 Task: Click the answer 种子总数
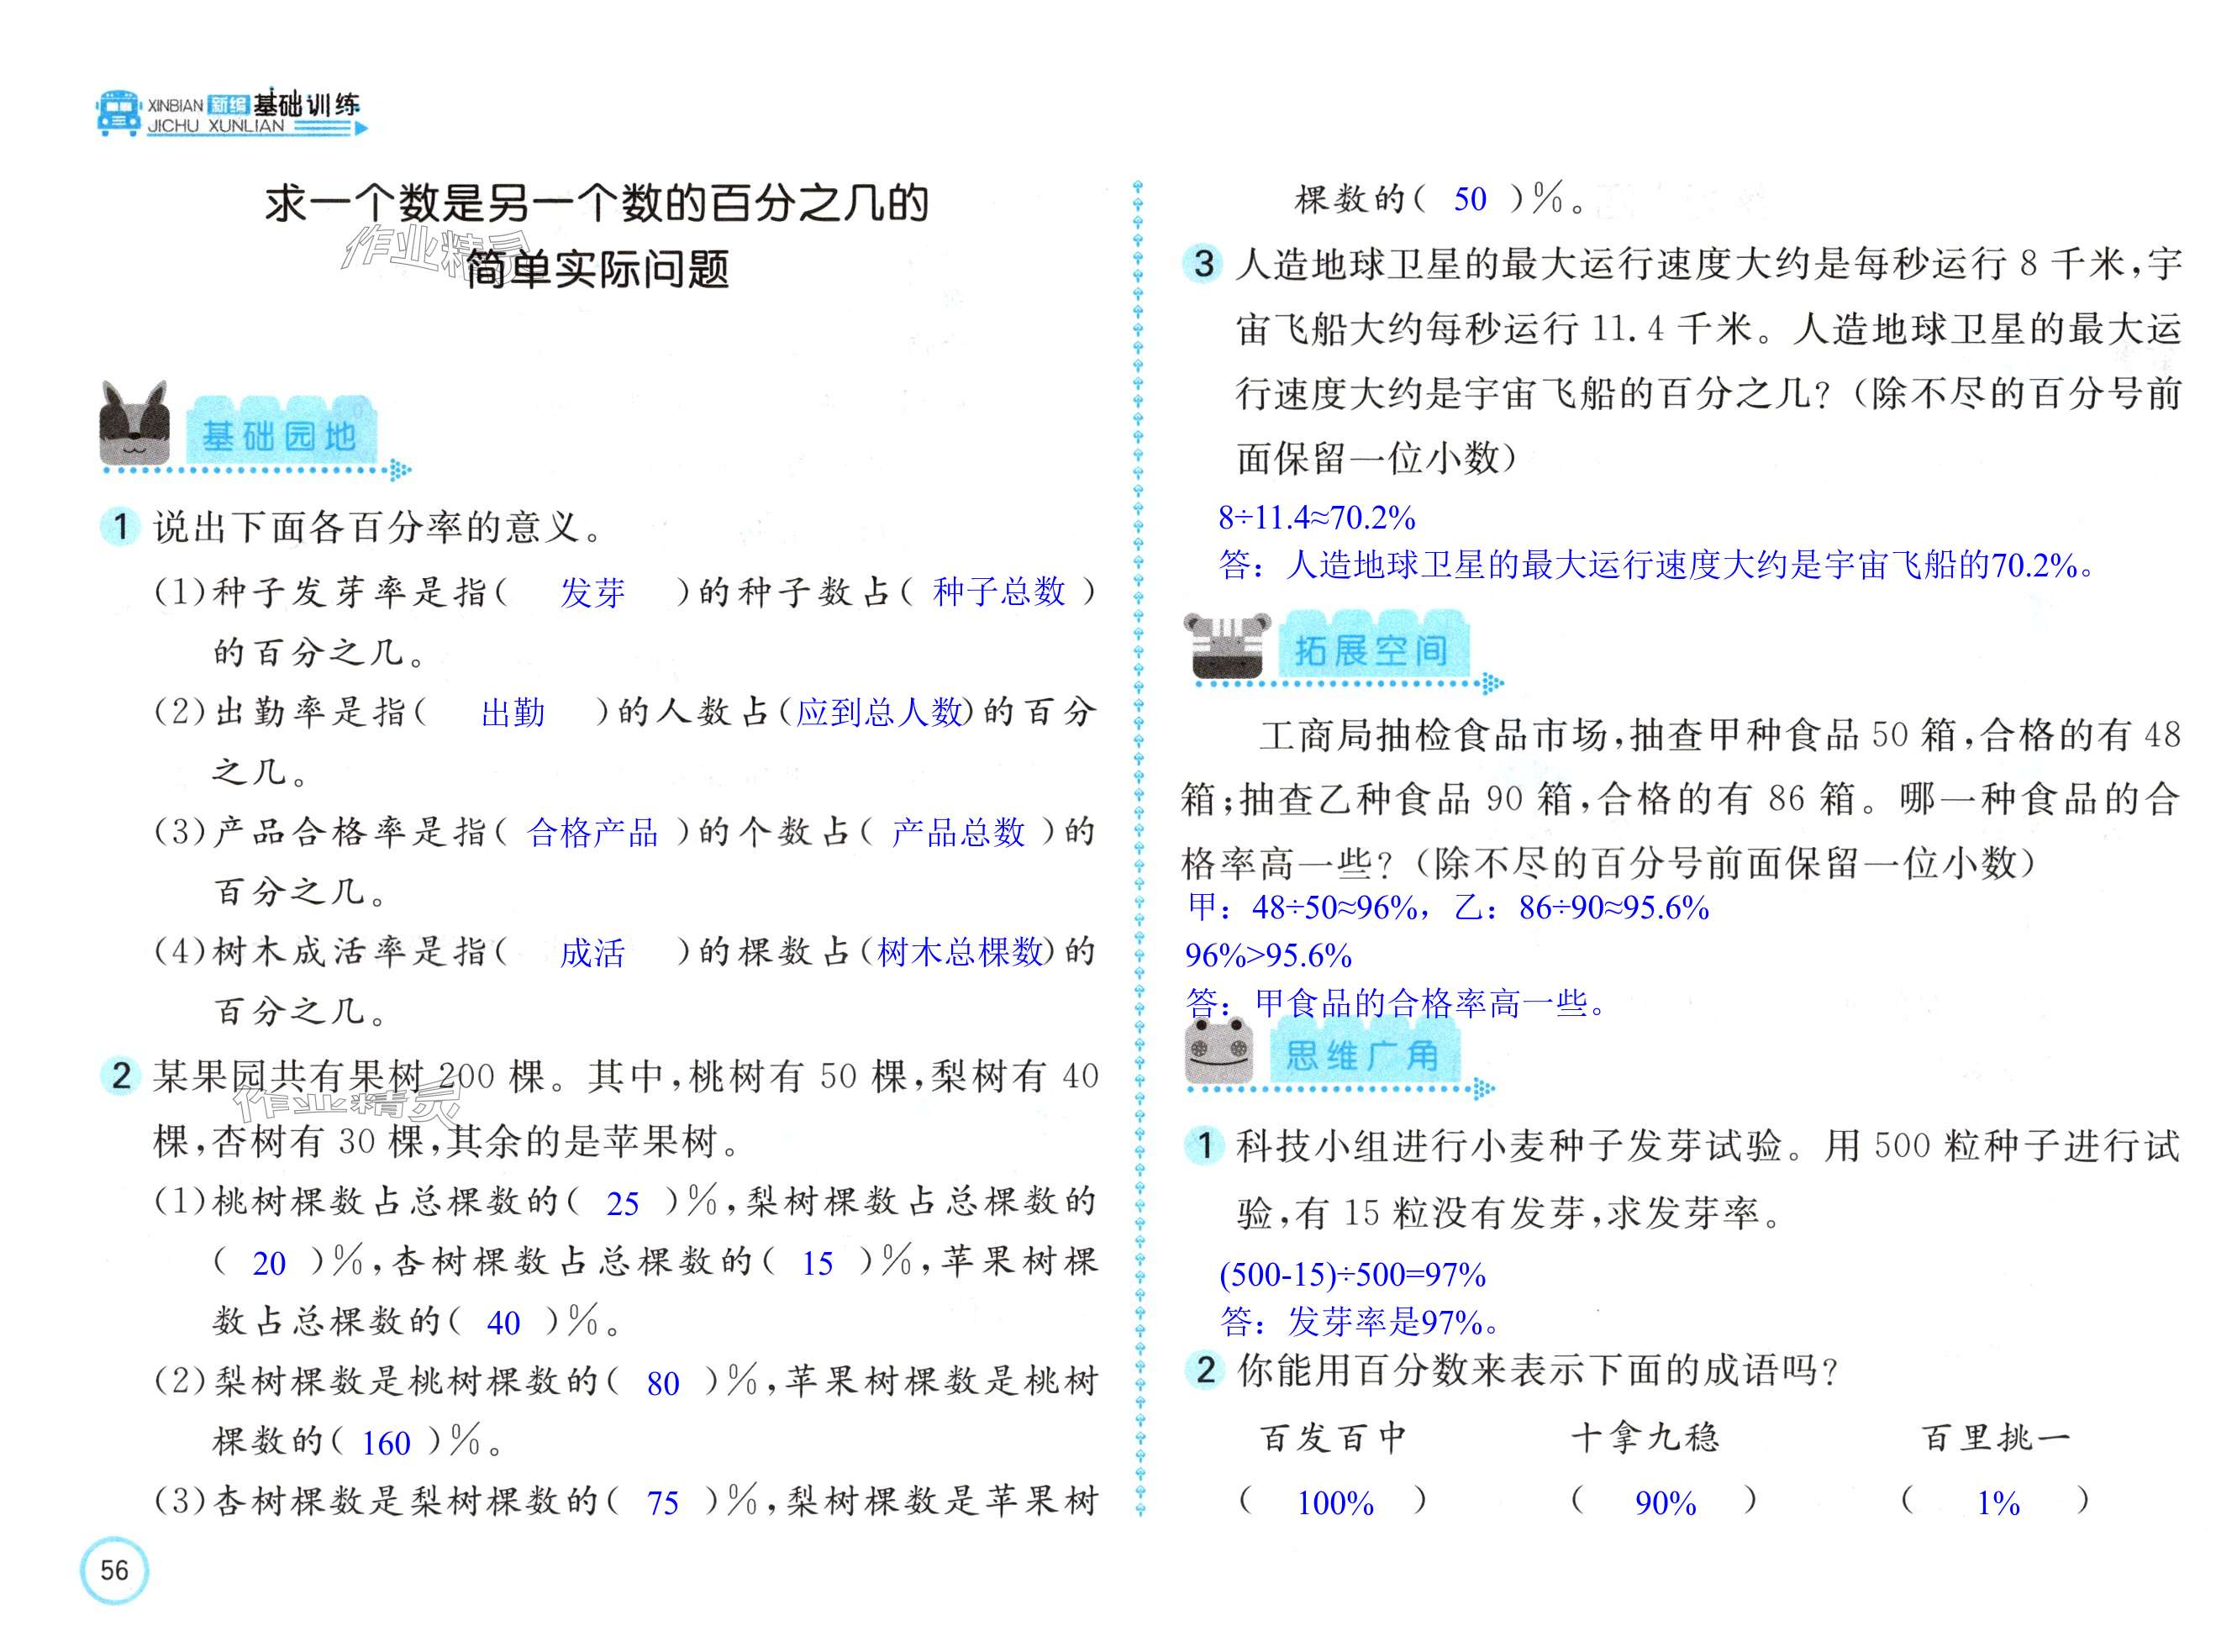[998, 592]
